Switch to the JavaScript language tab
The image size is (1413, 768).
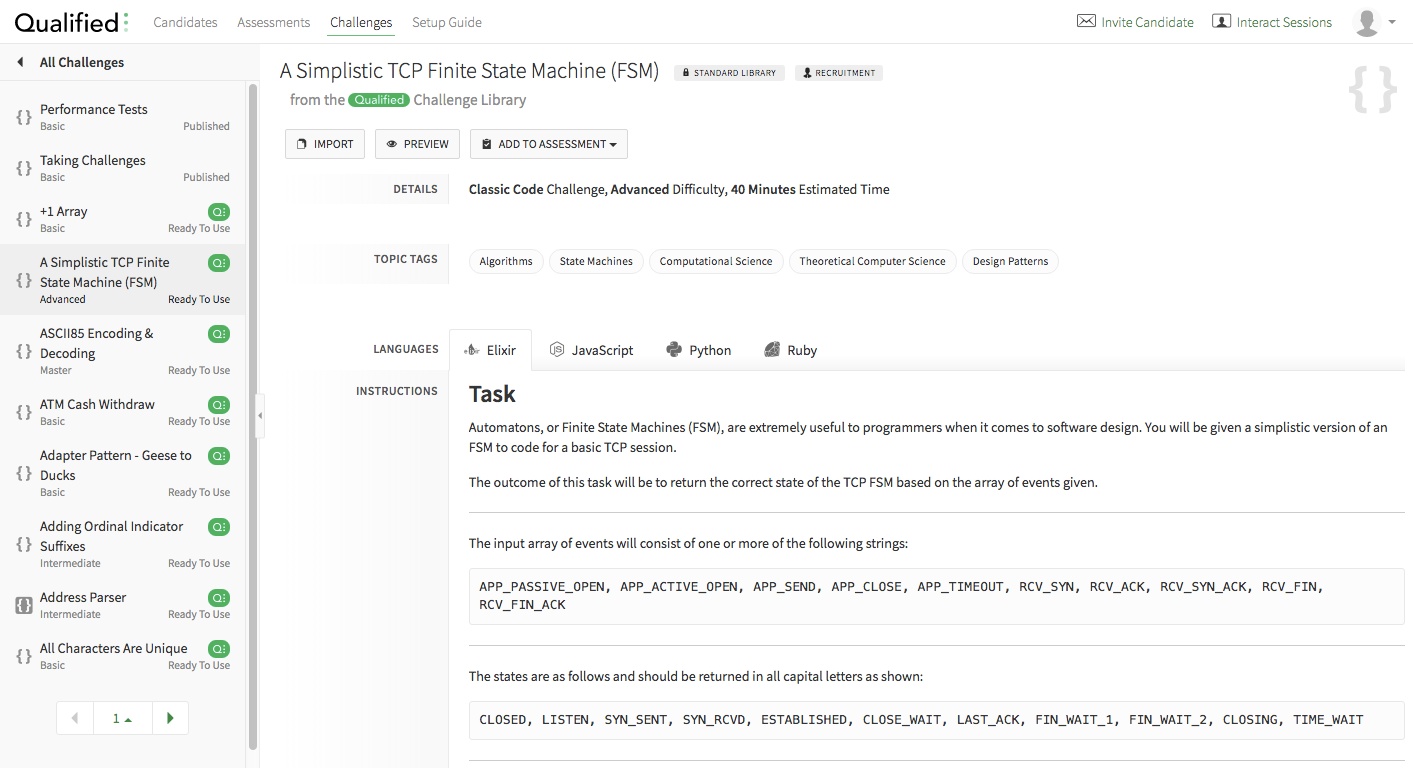[591, 350]
